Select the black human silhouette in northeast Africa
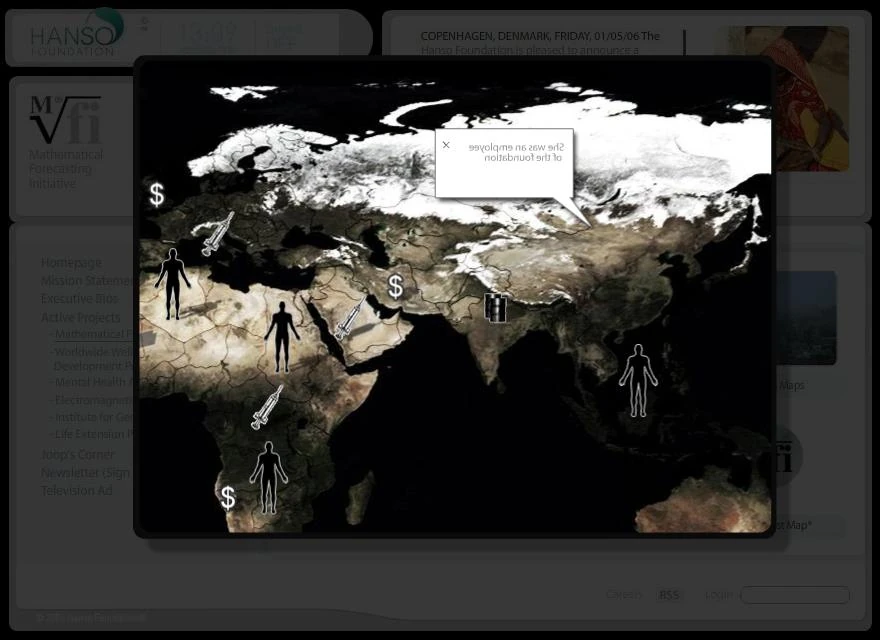 pyautogui.click(x=282, y=337)
